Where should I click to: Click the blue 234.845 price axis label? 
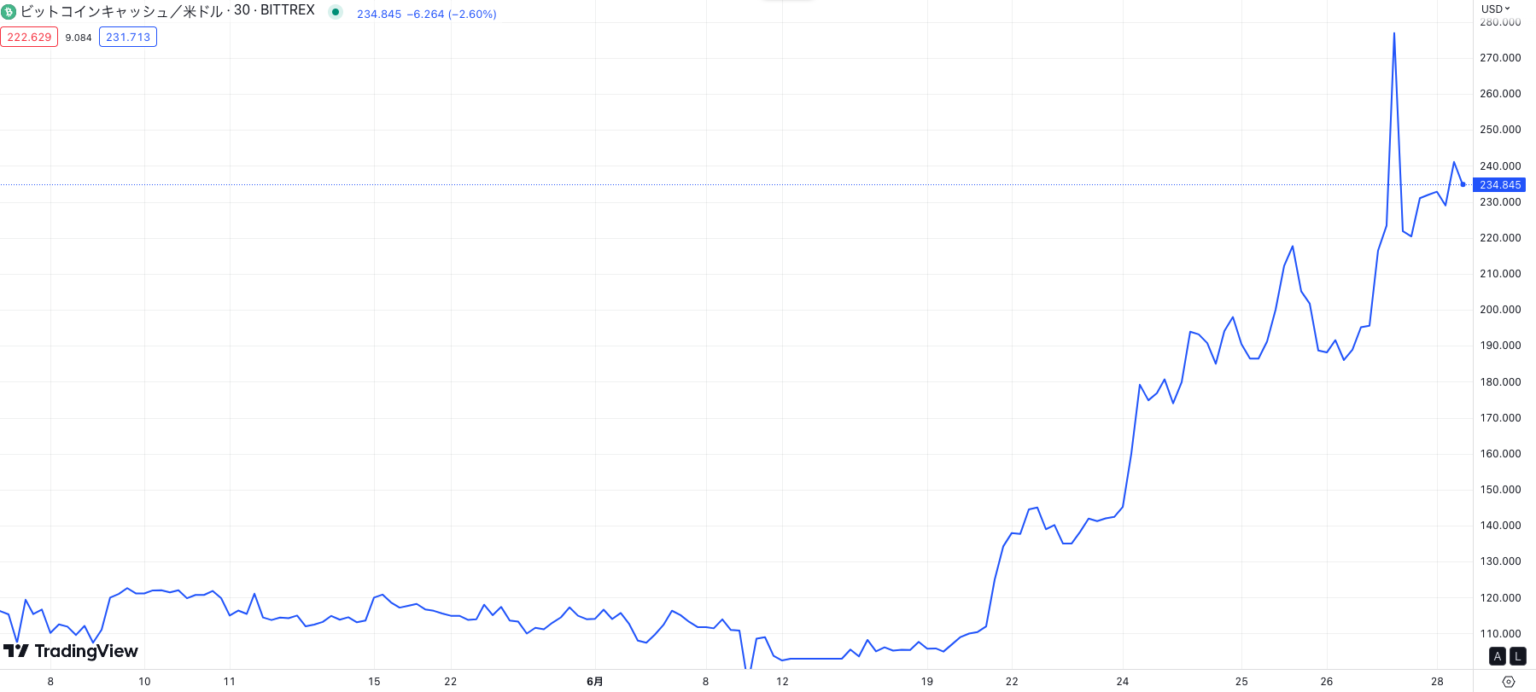pyautogui.click(x=1499, y=185)
